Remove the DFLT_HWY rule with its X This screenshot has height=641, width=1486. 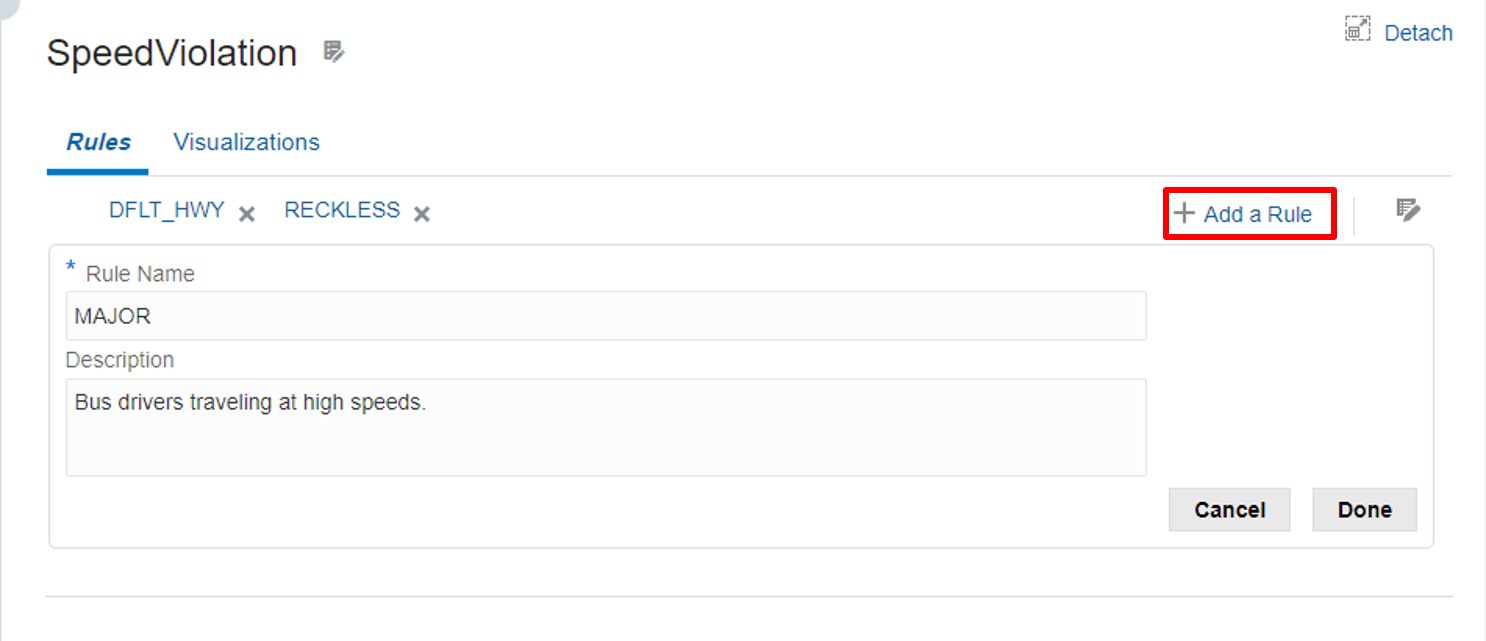[247, 213]
